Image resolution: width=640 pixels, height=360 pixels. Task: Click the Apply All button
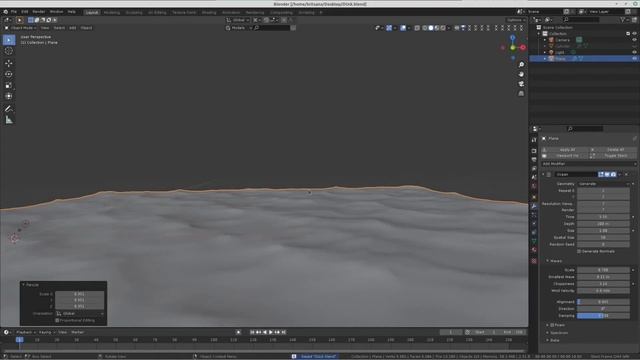coord(564,150)
